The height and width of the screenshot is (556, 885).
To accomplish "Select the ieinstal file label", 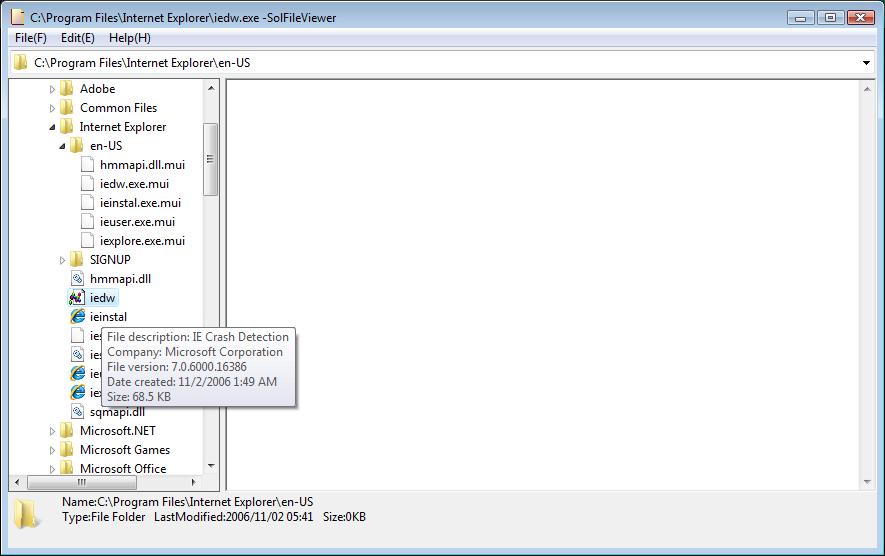I will (x=108, y=317).
